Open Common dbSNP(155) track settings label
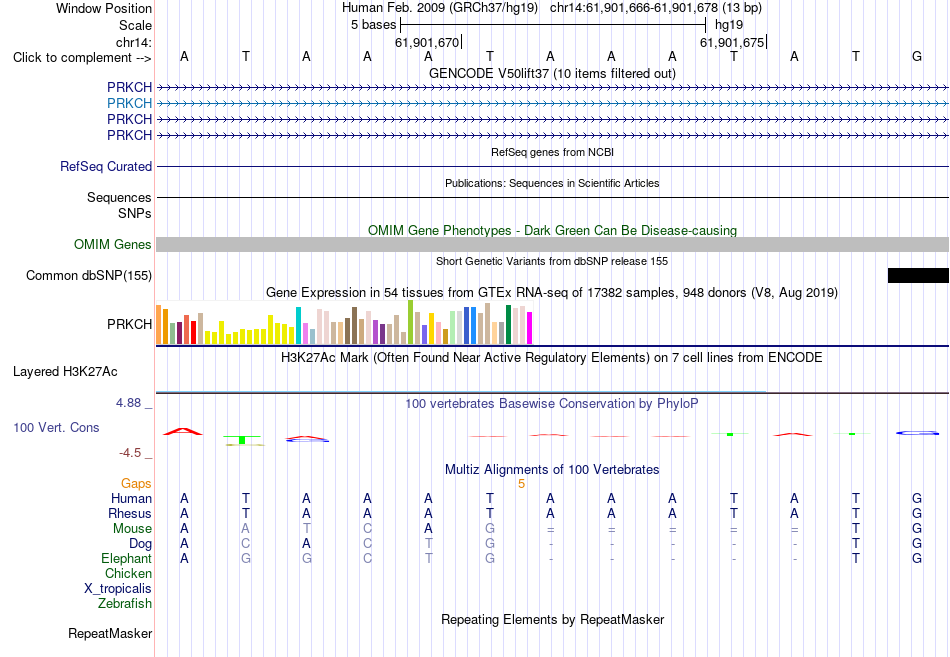 (x=88, y=275)
